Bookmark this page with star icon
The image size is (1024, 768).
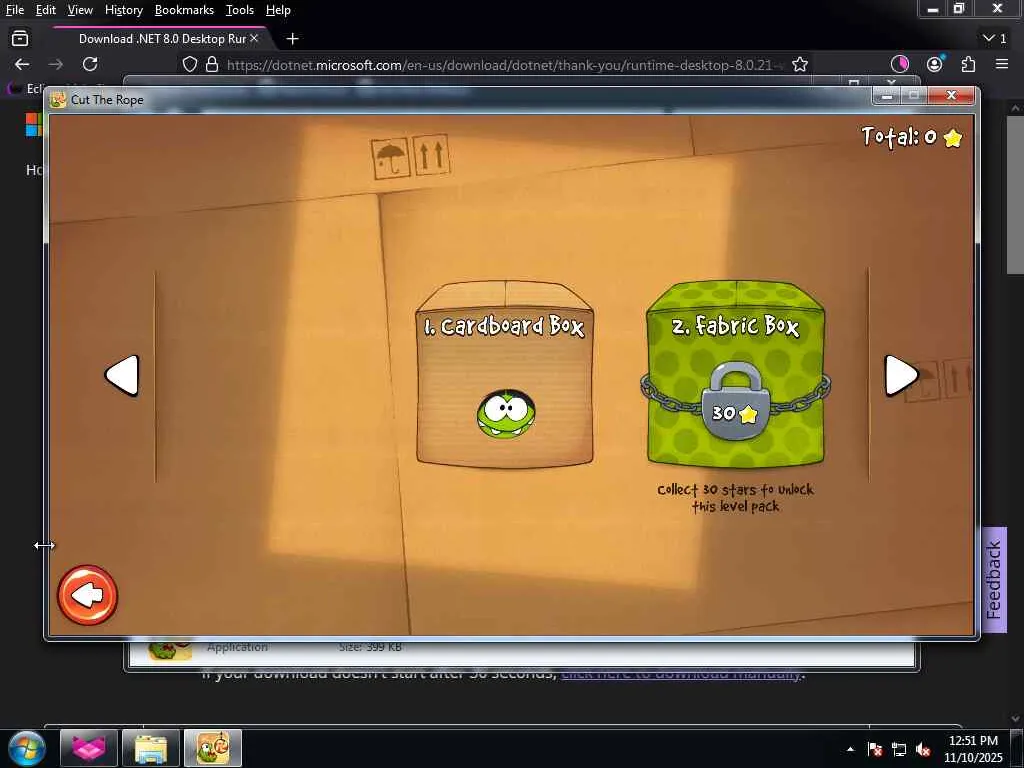(x=800, y=64)
